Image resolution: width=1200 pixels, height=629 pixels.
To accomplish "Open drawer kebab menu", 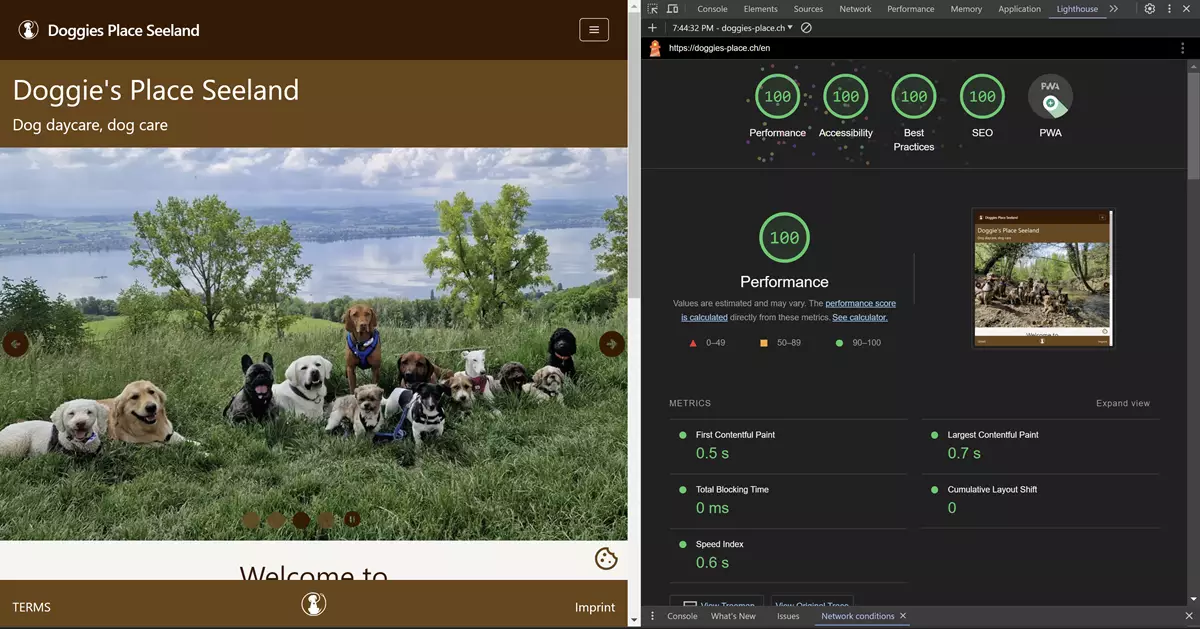I will (653, 616).
